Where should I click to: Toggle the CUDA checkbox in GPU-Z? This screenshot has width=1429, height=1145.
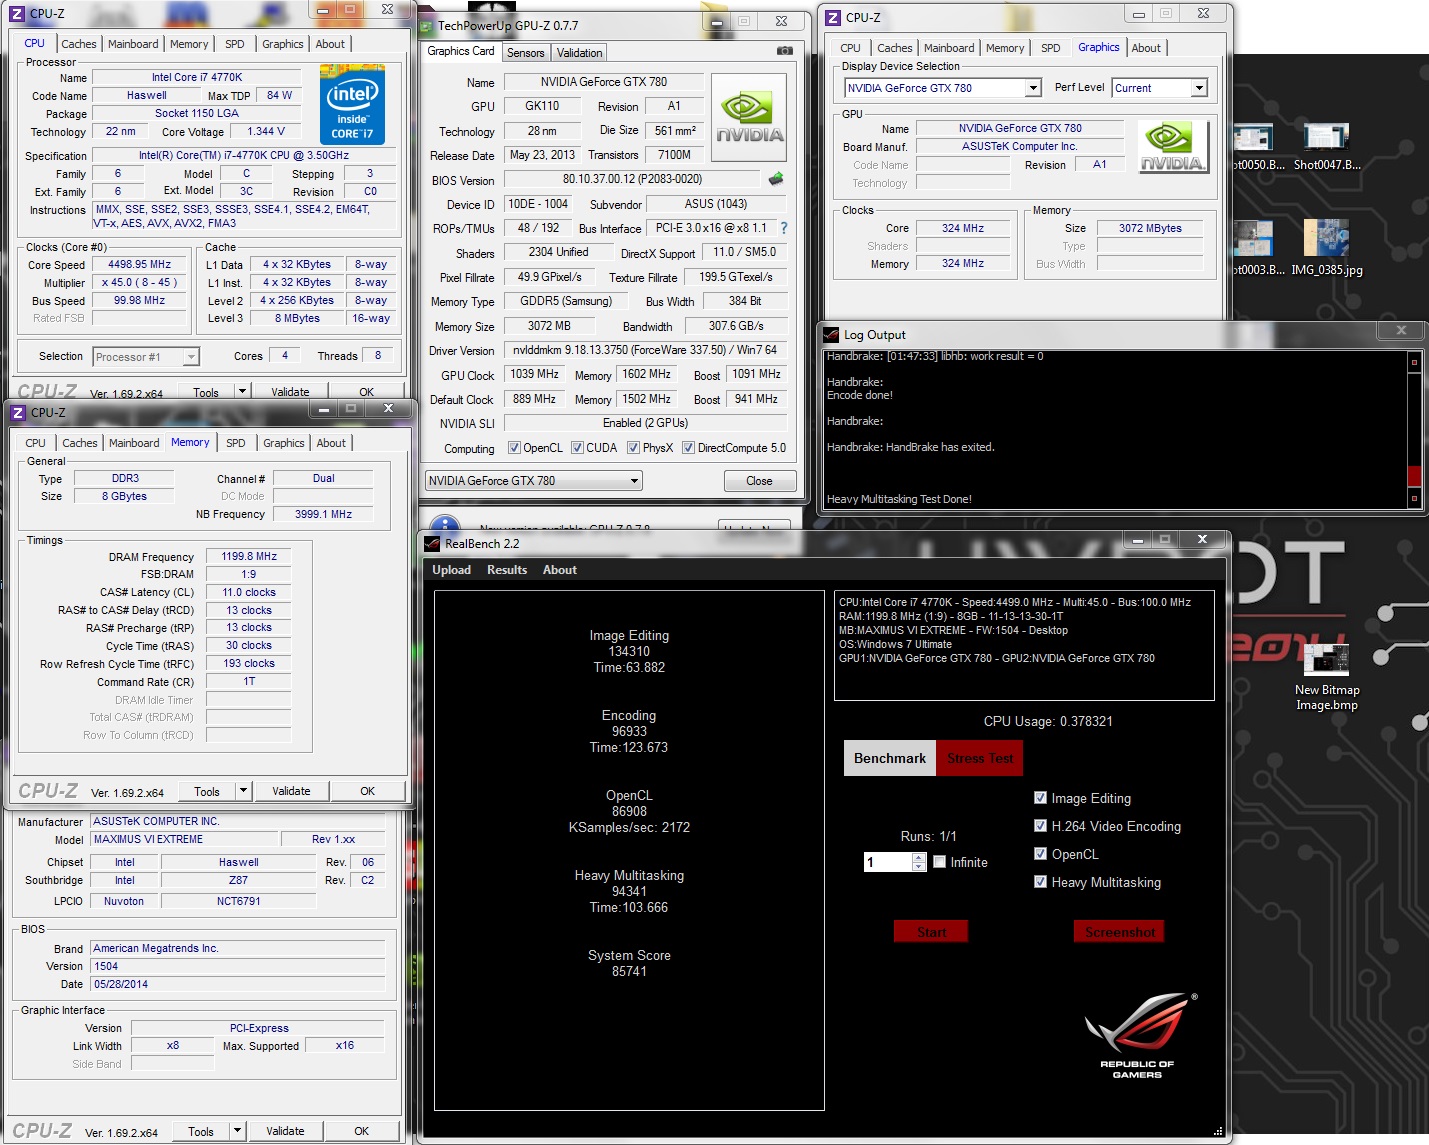click(x=577, y=448)
